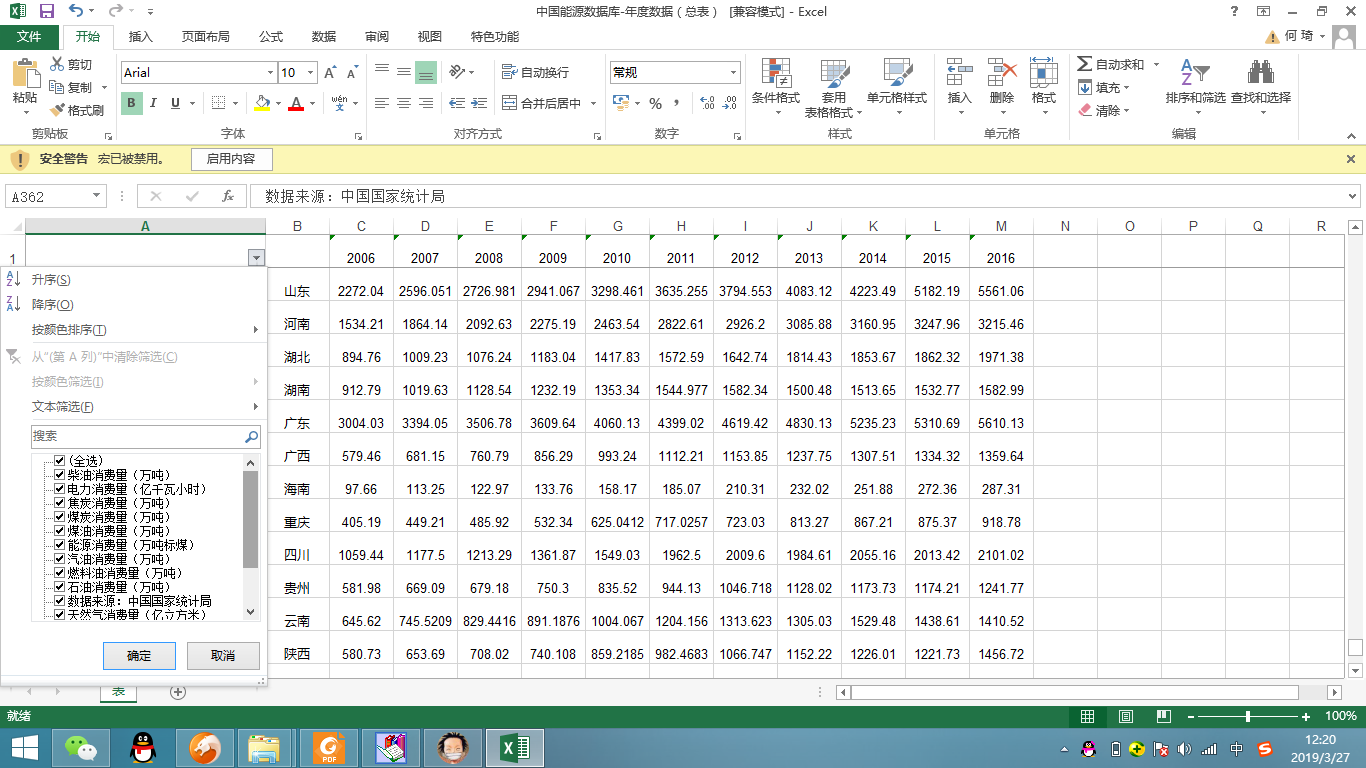Click the 确定 button in filter panel
1366x768 pixels.
click(139, 656)
